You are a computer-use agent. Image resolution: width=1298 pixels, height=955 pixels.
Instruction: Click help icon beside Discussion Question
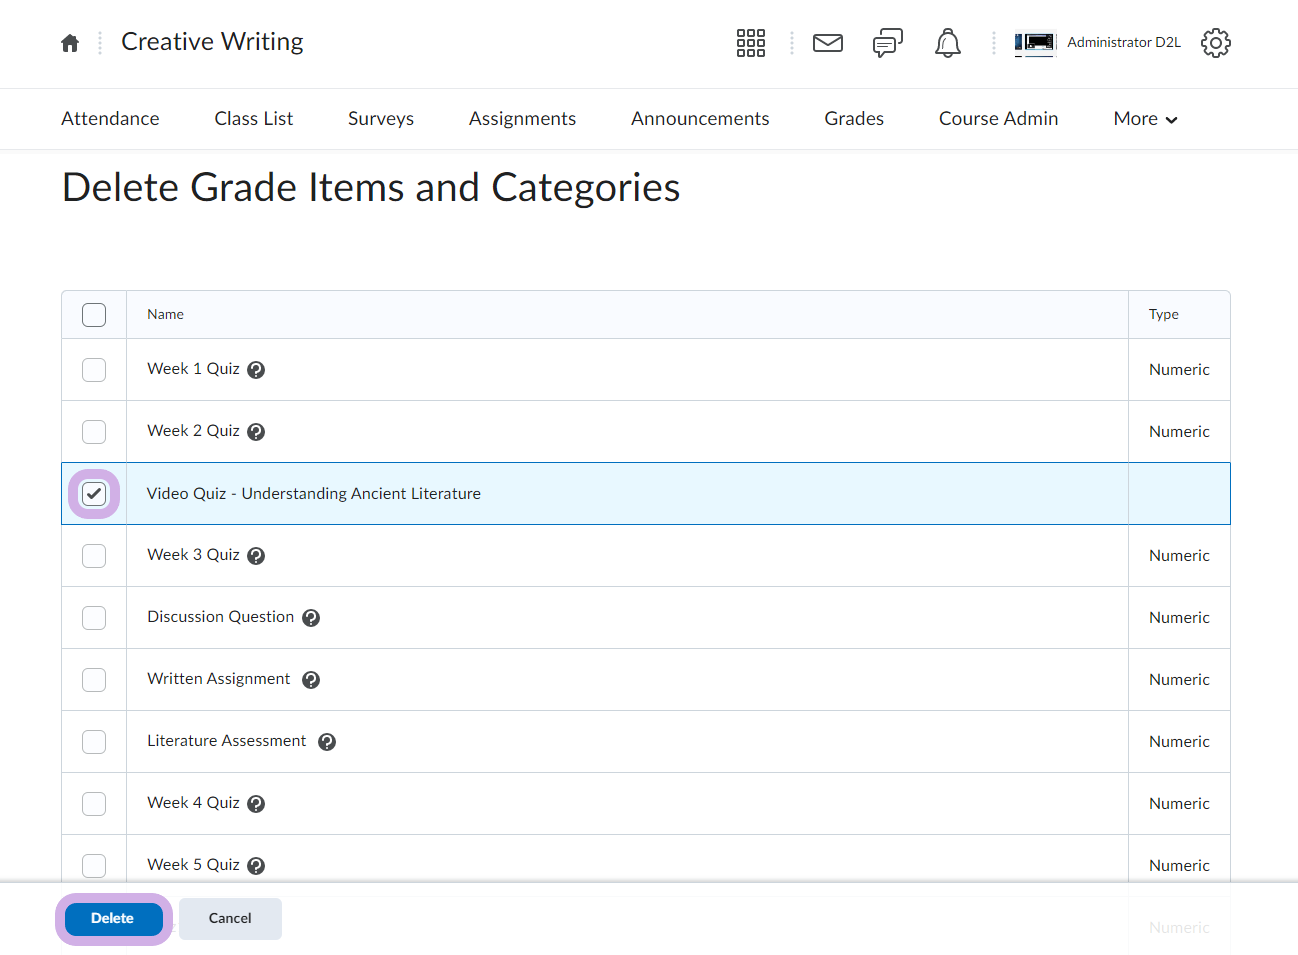point(311,618)
